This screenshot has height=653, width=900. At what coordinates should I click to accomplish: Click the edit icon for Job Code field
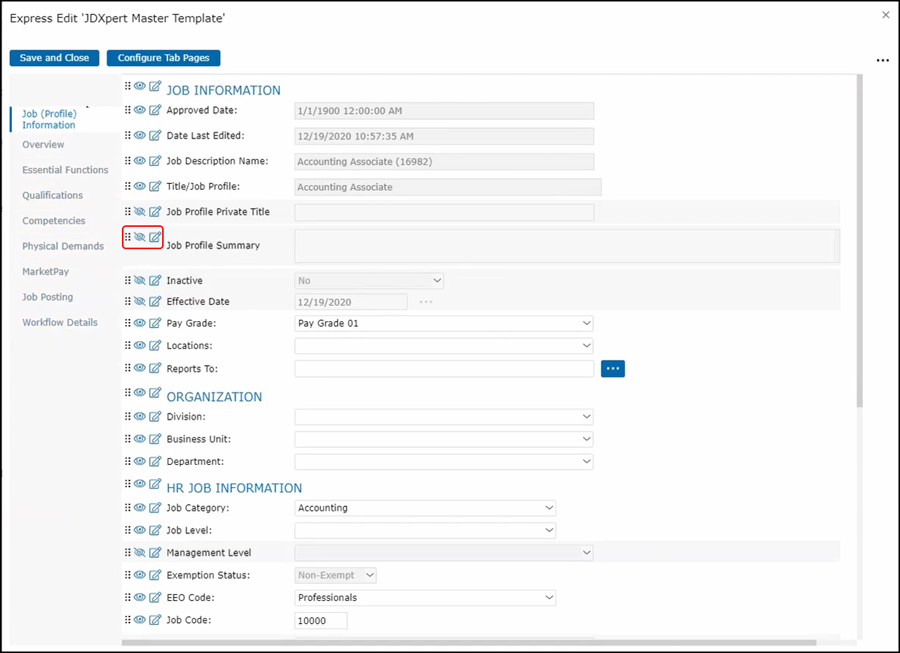tap(155, 620)
